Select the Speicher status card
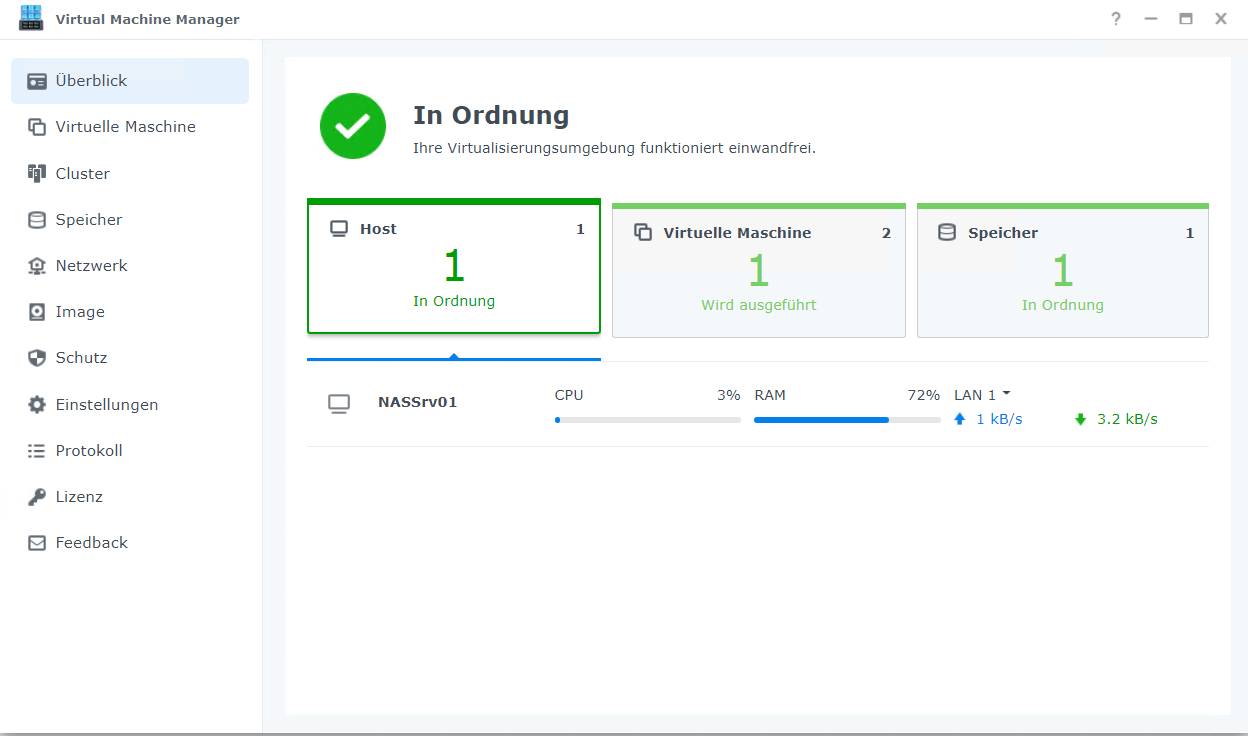 [x=1062, y=270]
